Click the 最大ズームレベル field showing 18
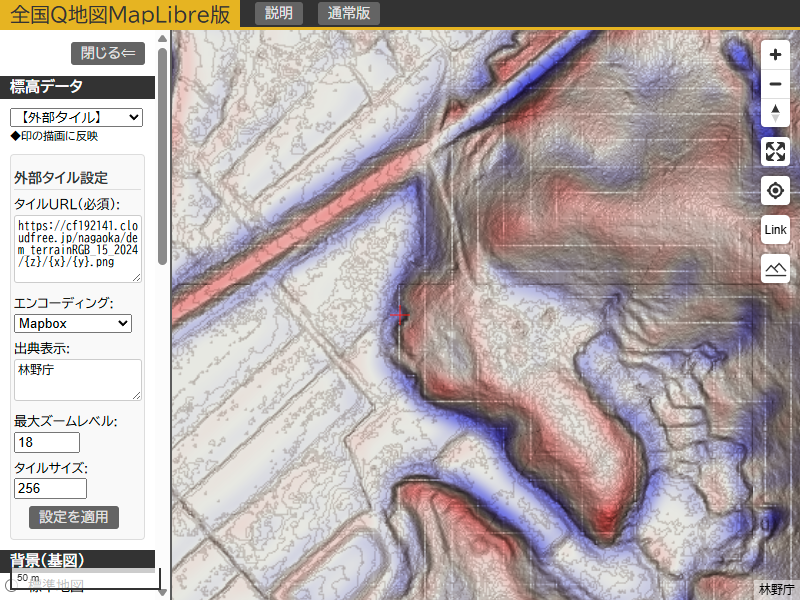 pyautogui.click(x=46, y=442)
